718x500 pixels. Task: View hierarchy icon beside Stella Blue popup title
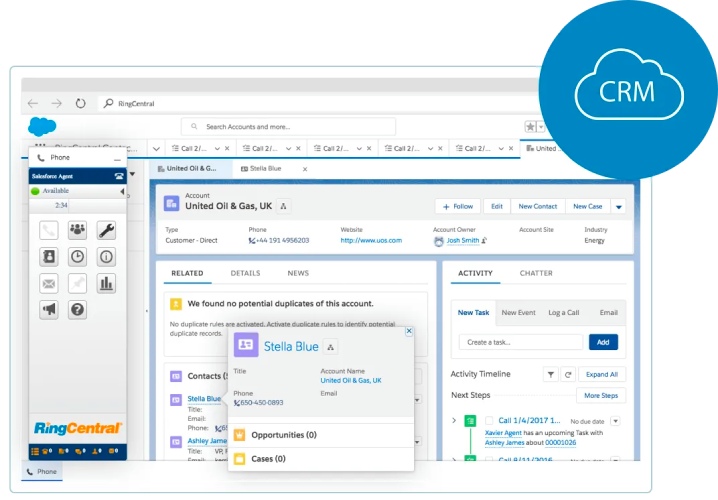pyautogui.click(x=330, y=348)
